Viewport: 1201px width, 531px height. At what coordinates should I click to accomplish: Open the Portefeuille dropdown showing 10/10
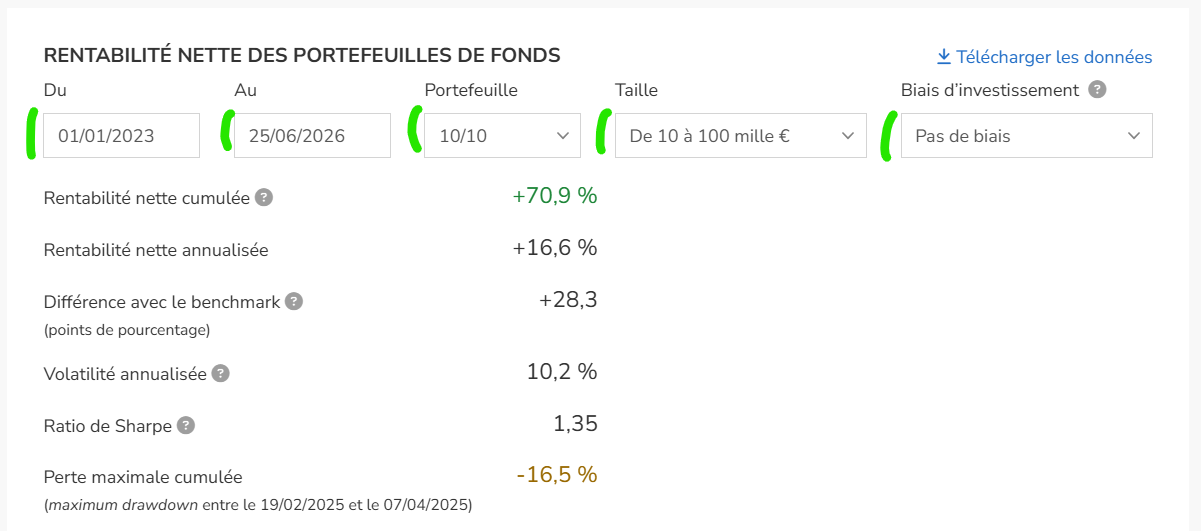point(503,136)
